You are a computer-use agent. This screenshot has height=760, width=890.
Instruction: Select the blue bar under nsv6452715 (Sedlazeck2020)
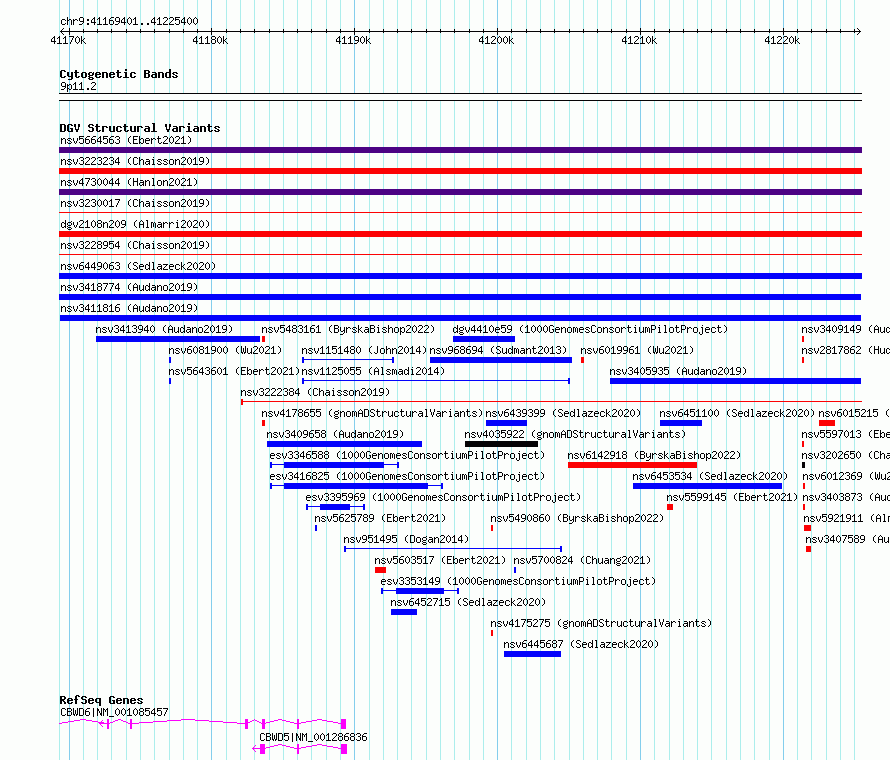click(x=404, y=612)
